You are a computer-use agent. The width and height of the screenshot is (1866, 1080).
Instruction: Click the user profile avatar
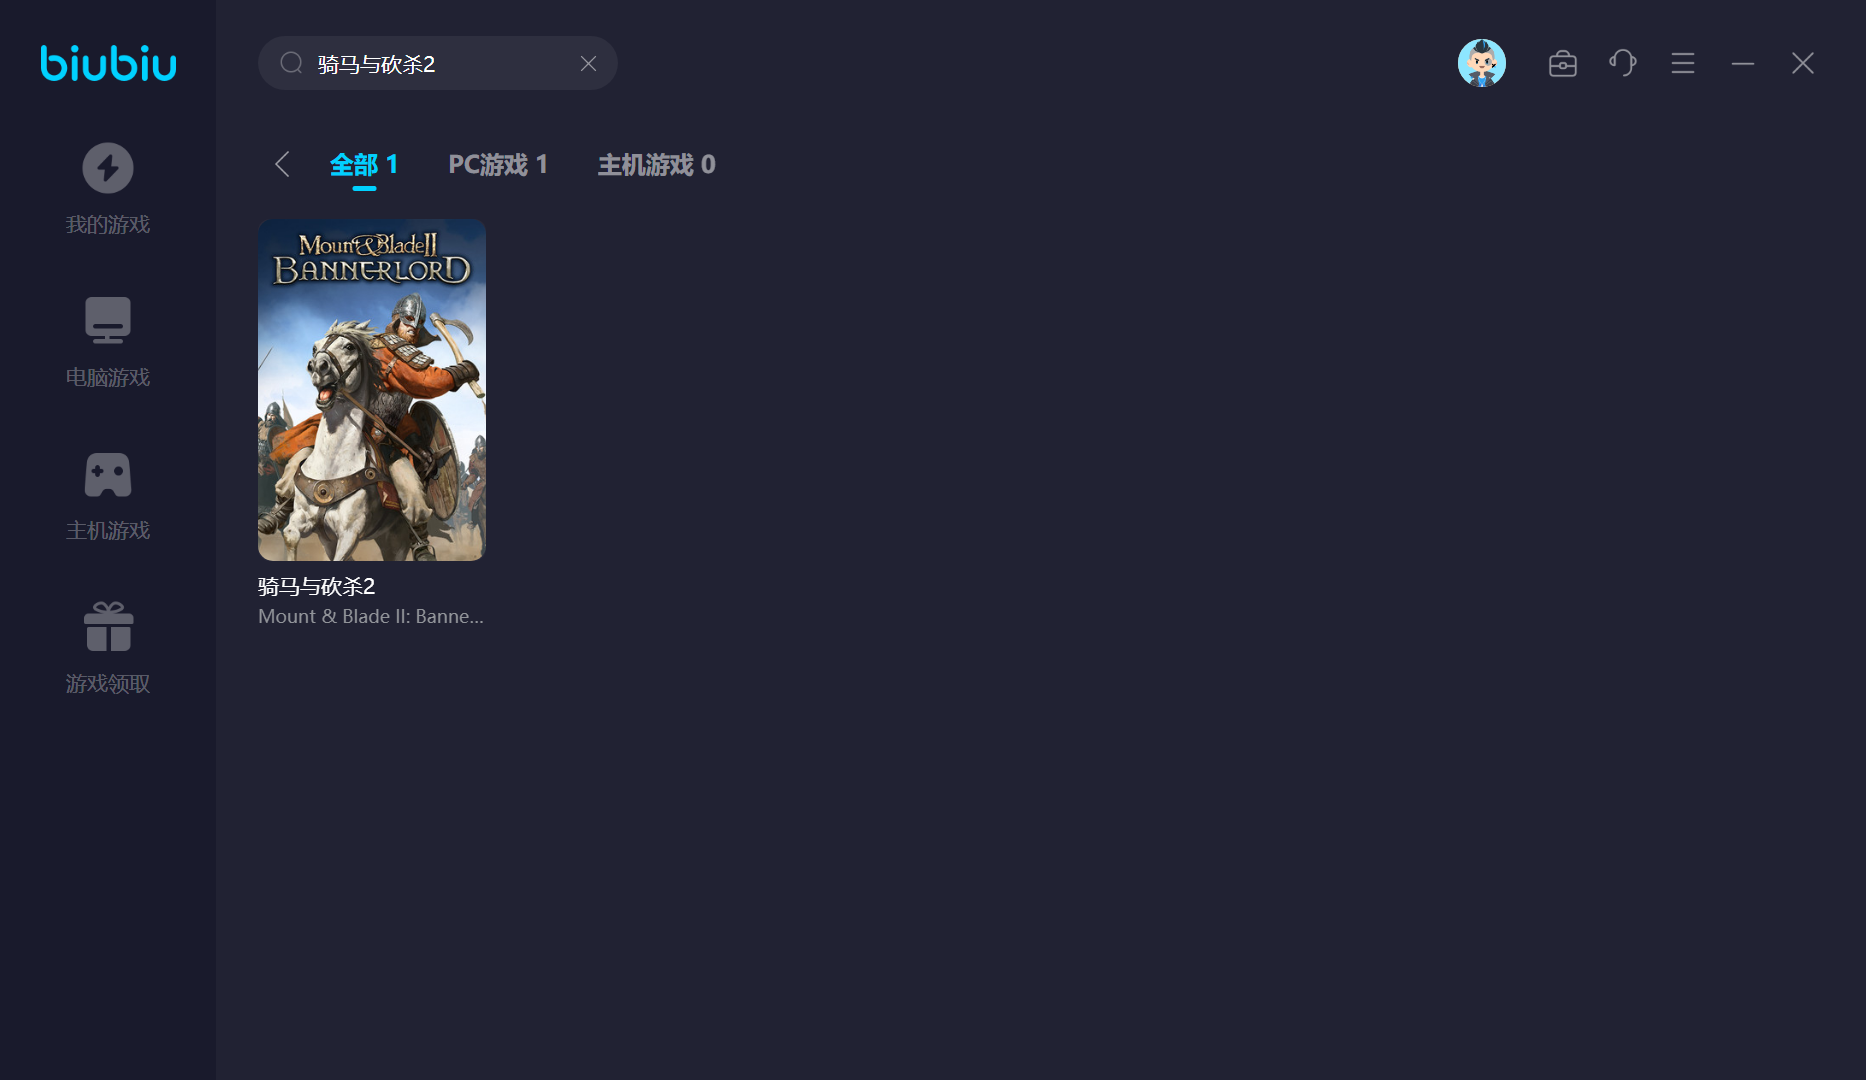[x=1481, y=63]
